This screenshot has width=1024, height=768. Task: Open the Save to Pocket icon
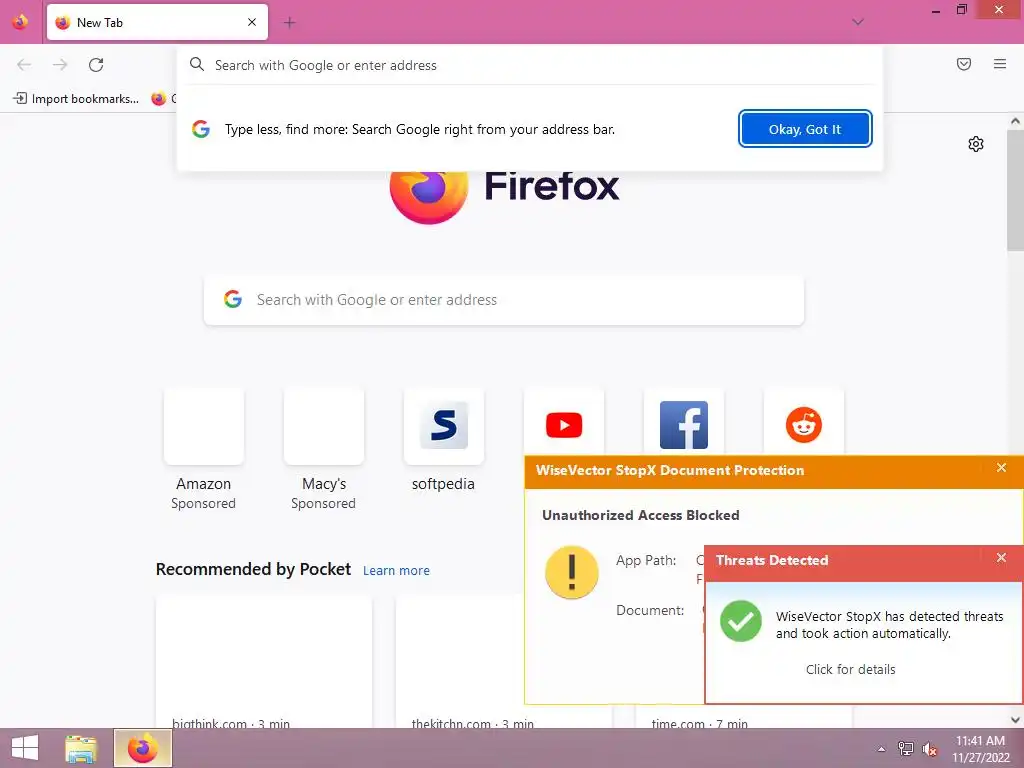click(964, 64)
